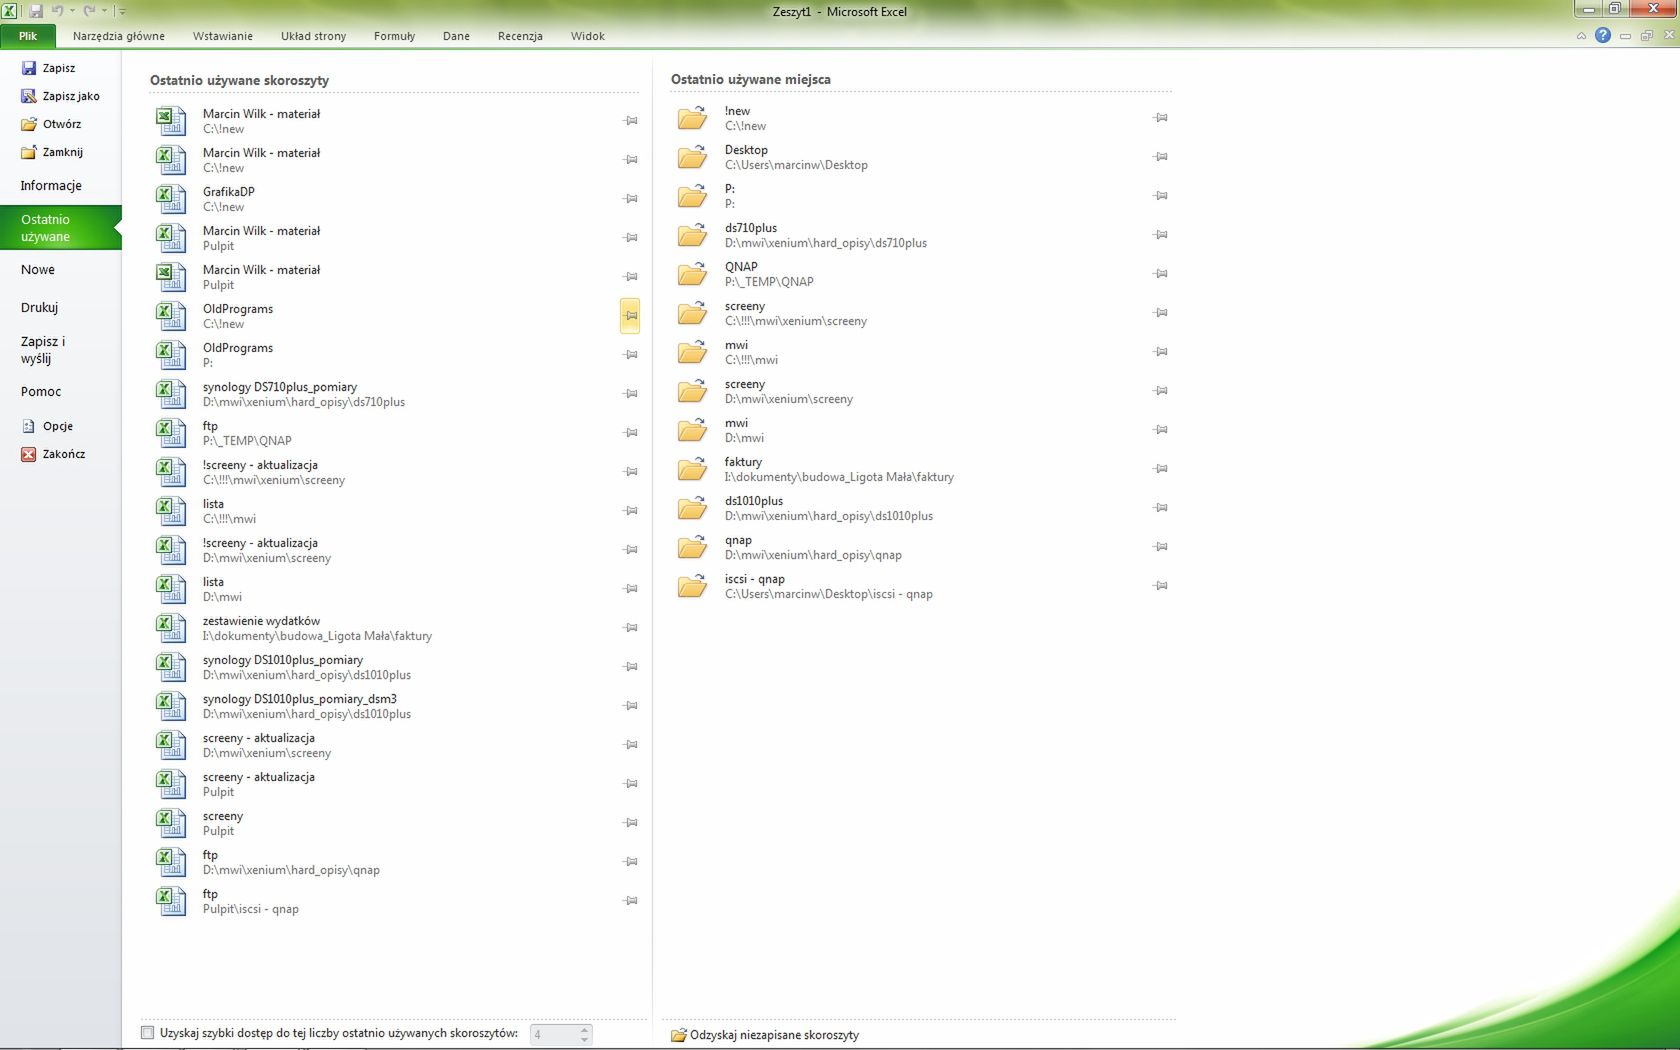Viewport: 1680px width, 1050px height.
Task: Open the Drukuj section
Action: coord(39,308)
